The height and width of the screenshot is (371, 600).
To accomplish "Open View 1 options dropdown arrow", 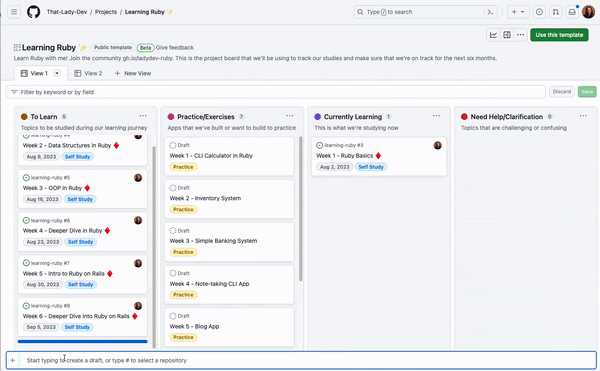I will tap(57, 73).
